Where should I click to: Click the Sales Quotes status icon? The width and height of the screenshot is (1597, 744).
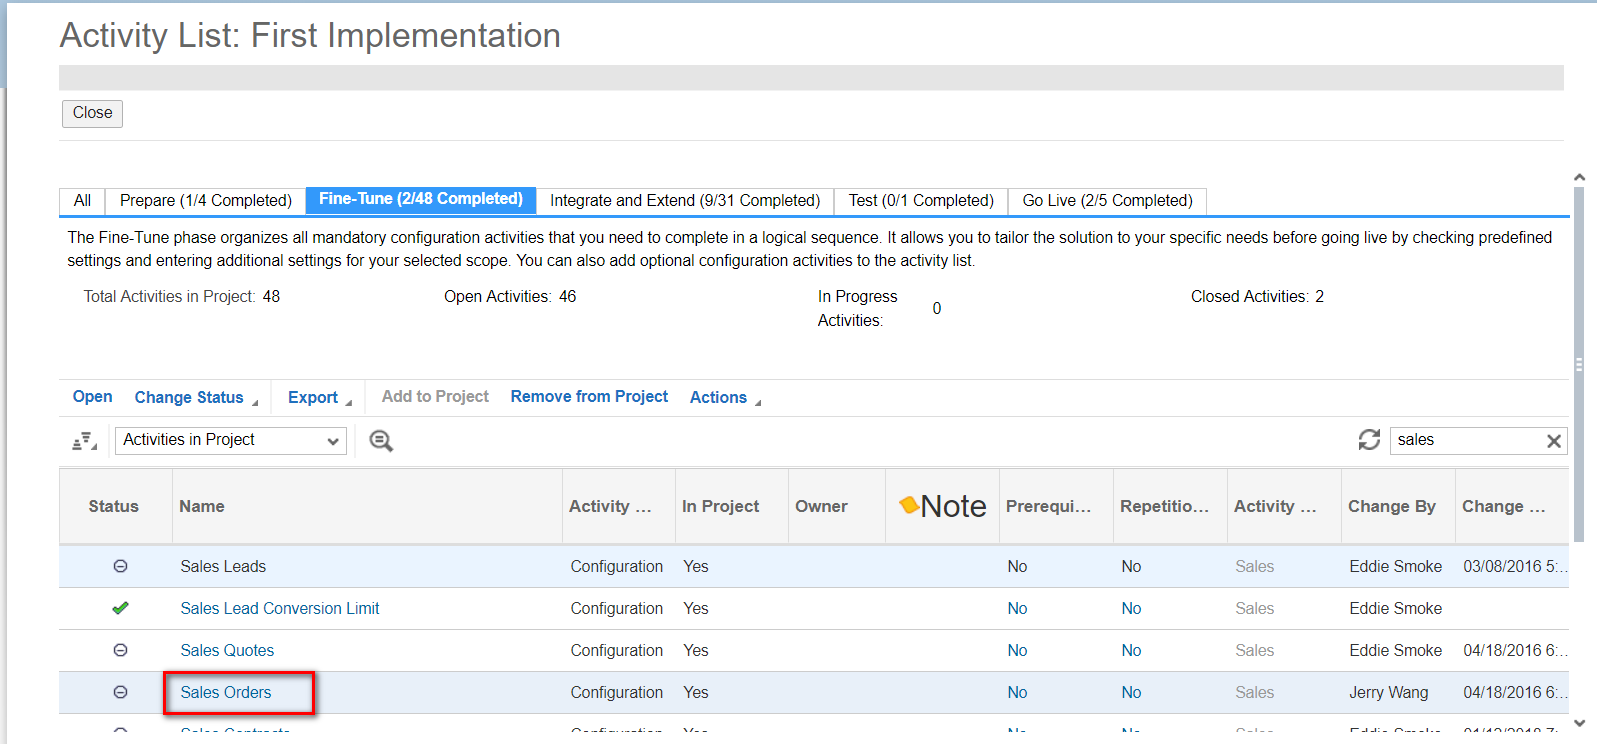tap(120, 650)
